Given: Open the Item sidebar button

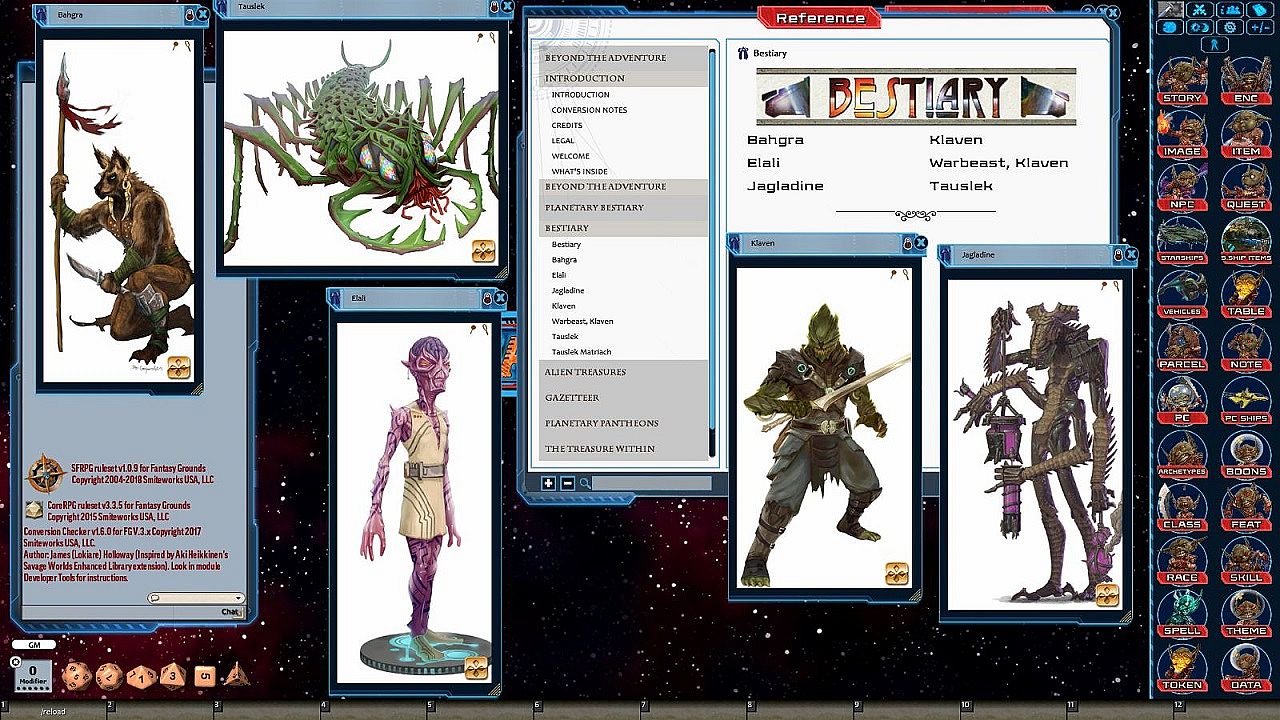Looking at the screenshot, I should [1246, 134].
